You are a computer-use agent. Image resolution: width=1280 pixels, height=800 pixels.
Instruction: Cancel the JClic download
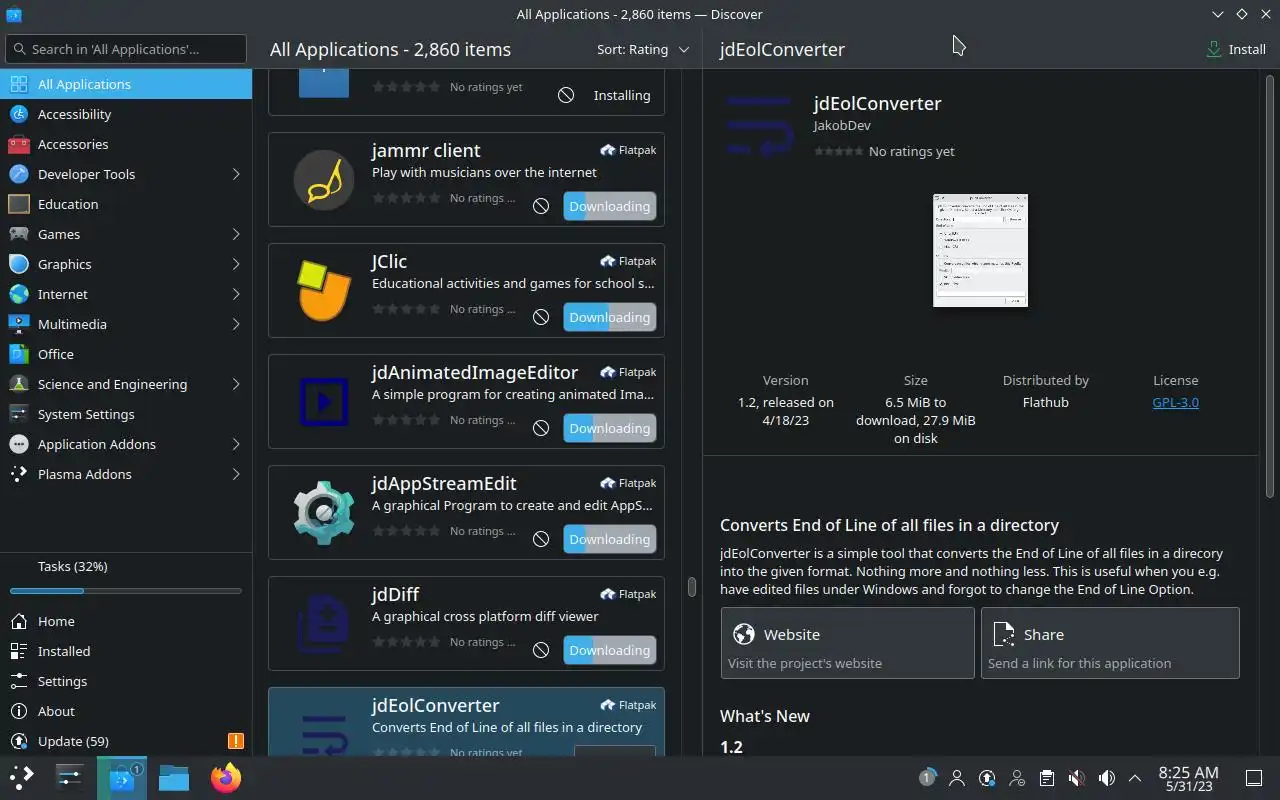[x=541, y=317]
